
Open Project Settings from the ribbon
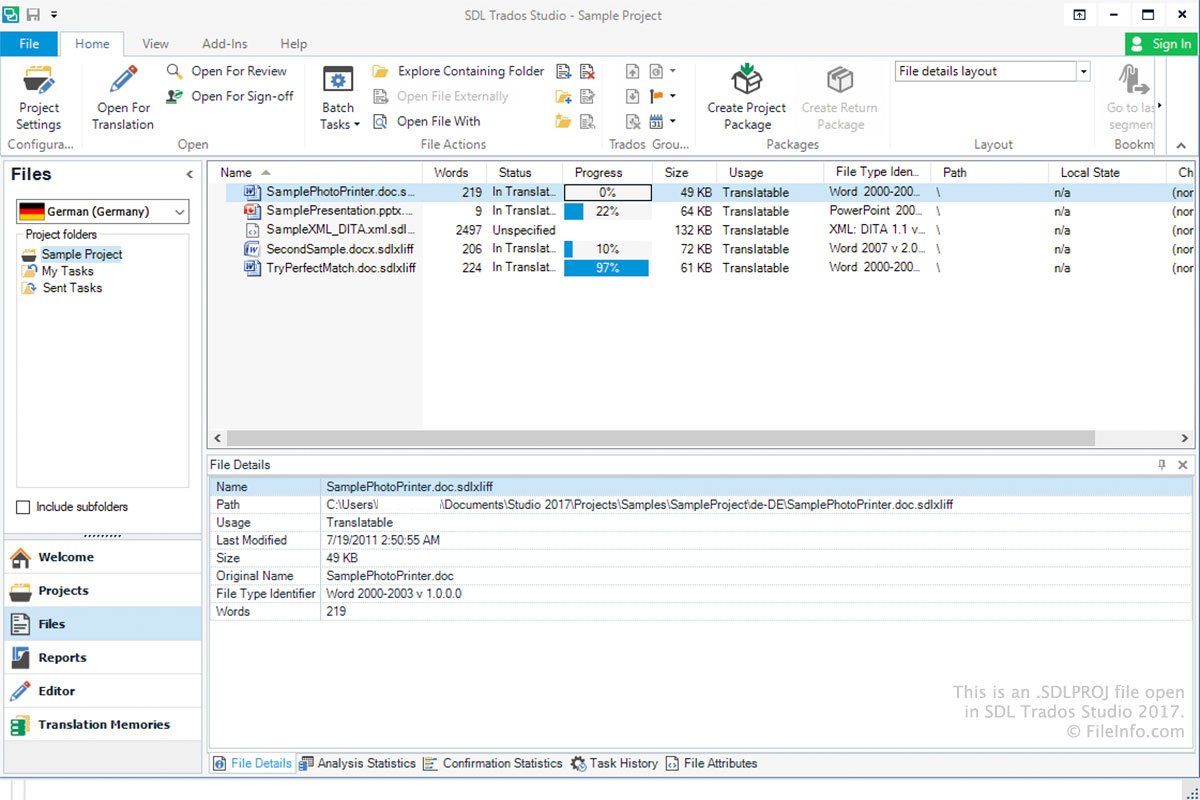39,98
